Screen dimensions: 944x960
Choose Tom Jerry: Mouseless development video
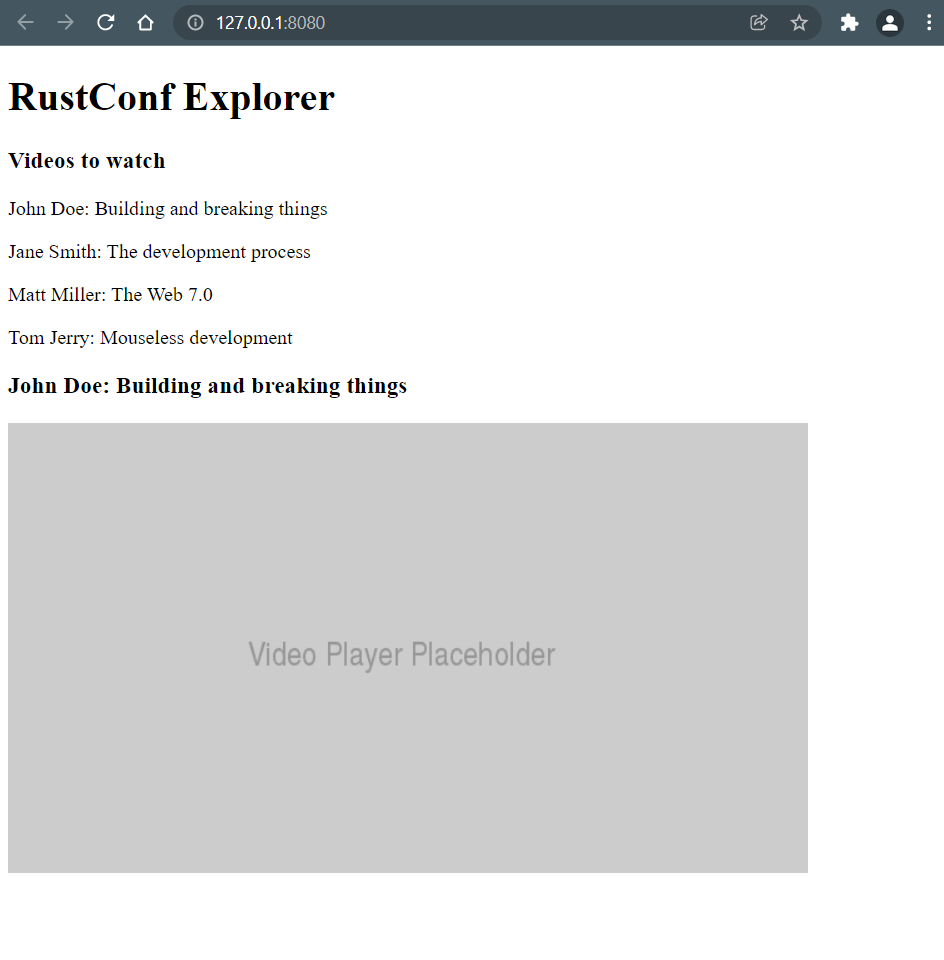149,338
